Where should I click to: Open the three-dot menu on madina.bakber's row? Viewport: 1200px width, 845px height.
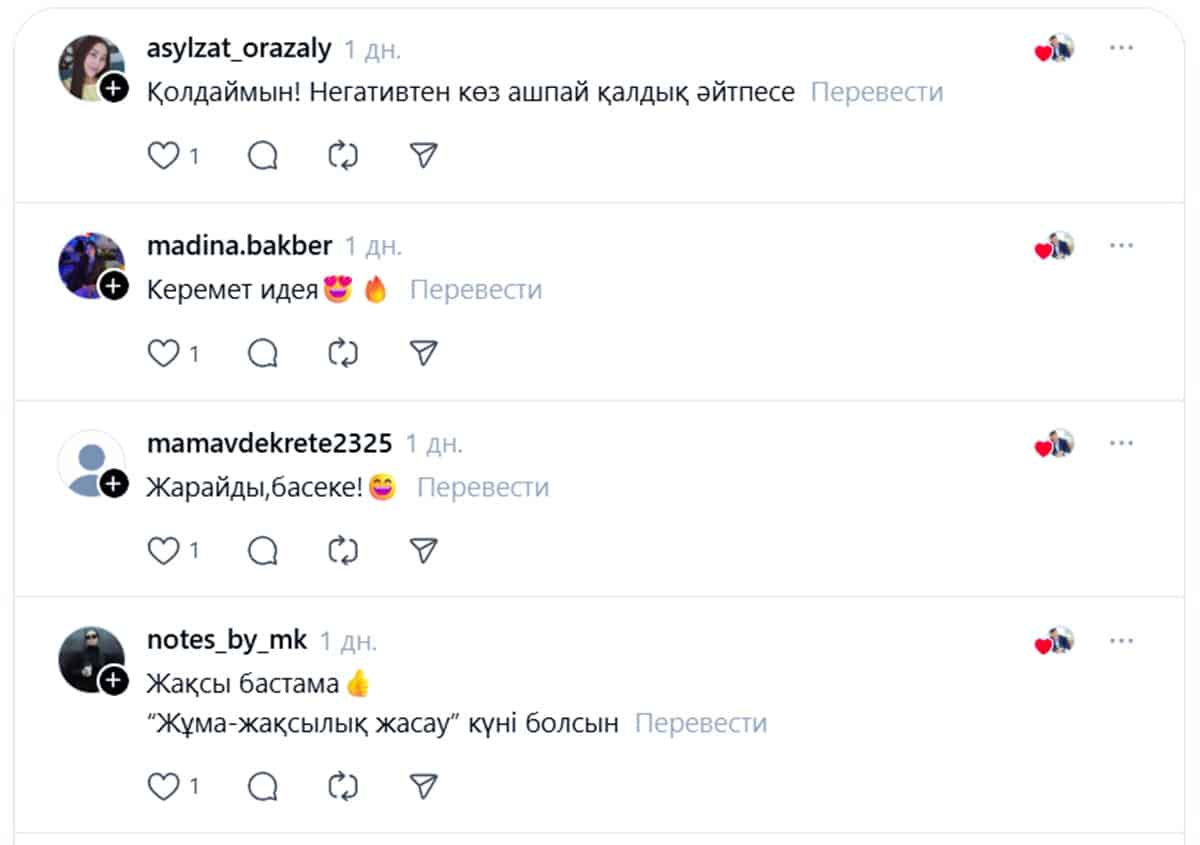tap(1122, 244)
